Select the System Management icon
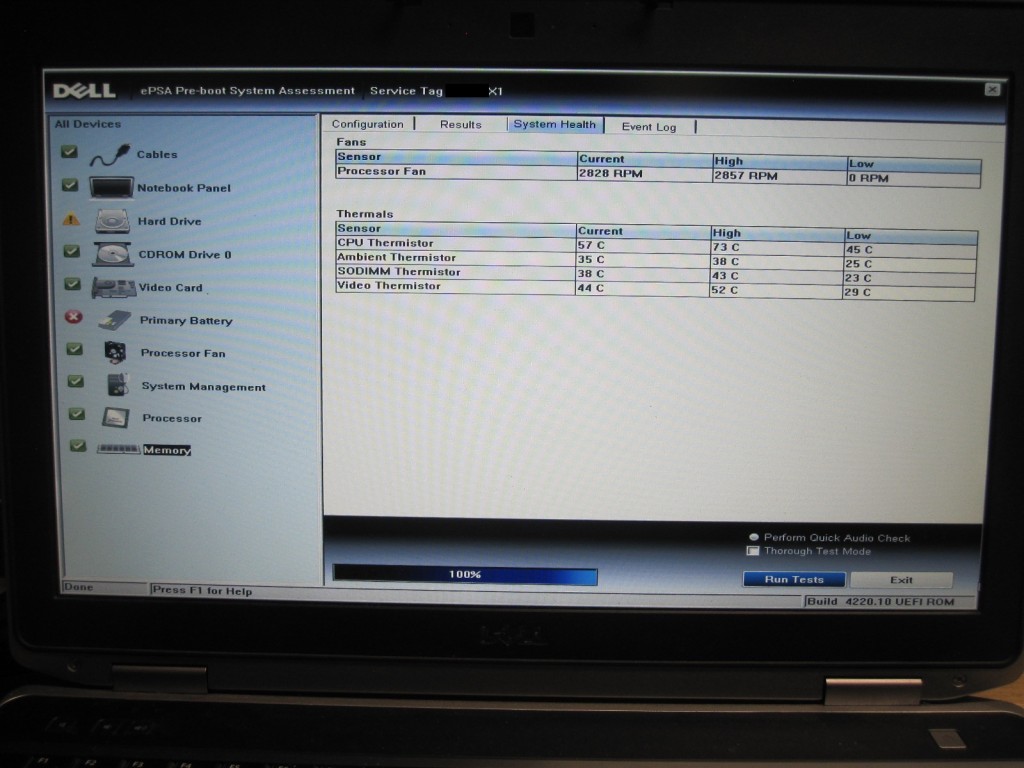This screenshot has height=768, width=1024. 117,385
